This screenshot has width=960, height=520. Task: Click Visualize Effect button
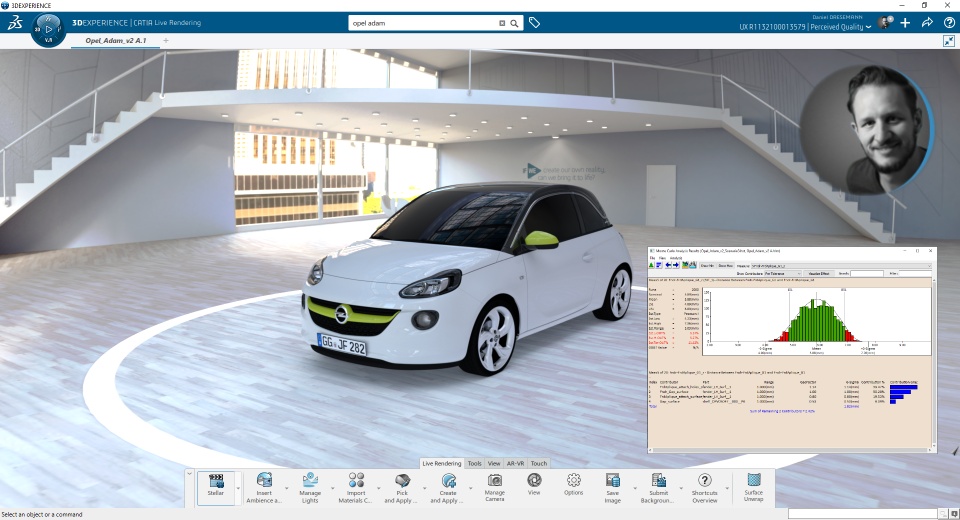pyautogui.click(x=819, y=273)
